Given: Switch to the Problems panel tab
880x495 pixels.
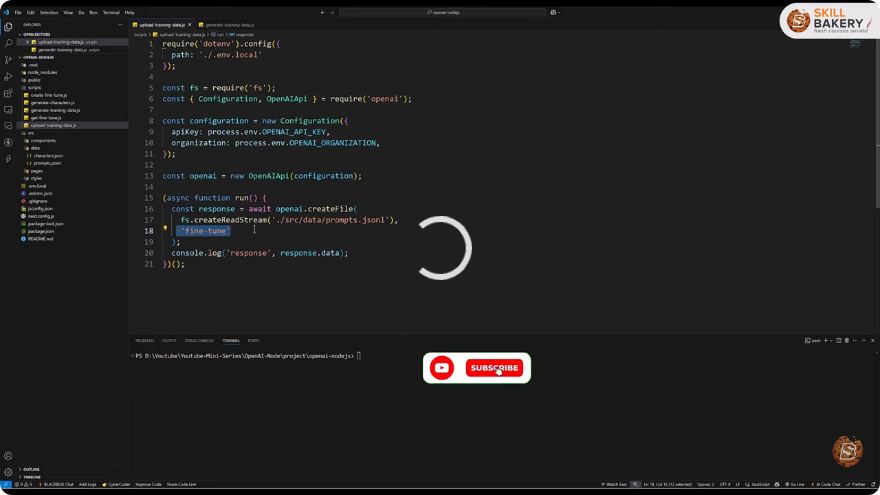Looking at the screenshot, I should tap(144, 341).
